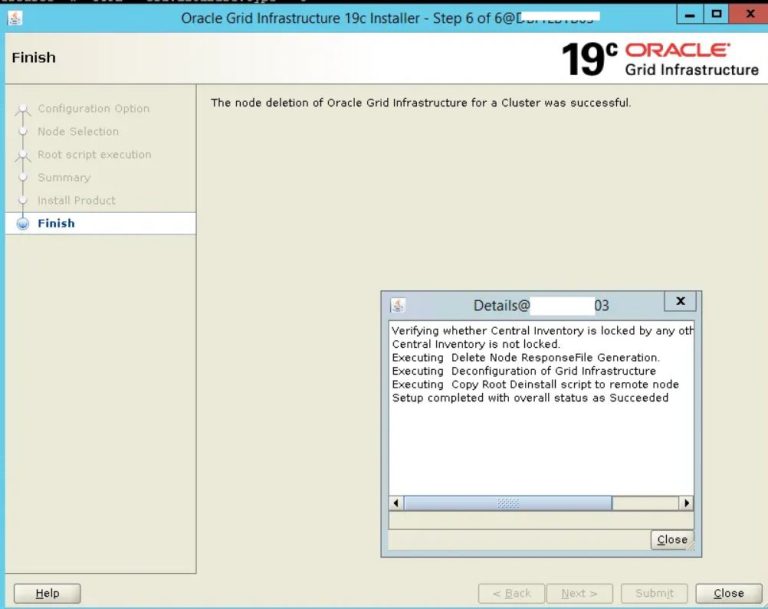The width and height of the screenshot is (768, 609).
Task: Select the Summary step
Action: click(64, 177)
